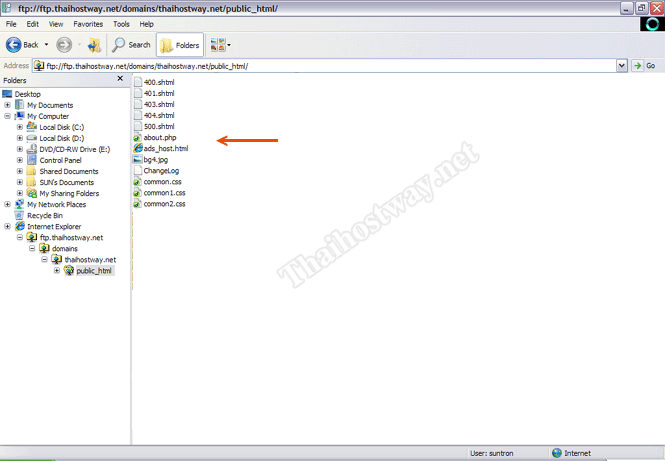
Task: Click the My Network Places icon
Action: point(20,204)
